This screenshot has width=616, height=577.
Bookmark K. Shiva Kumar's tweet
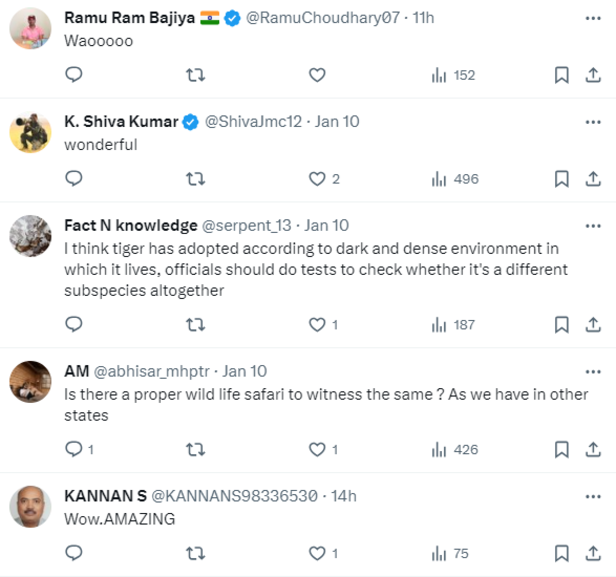coord(562,179)
